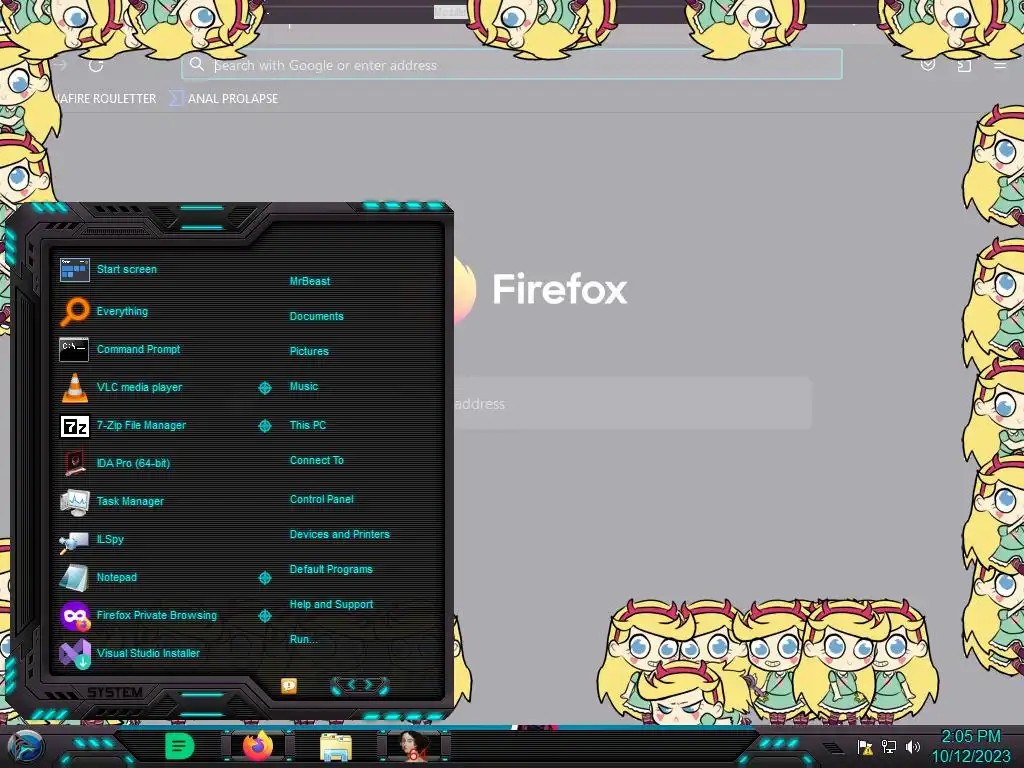
Task: Open Pictures from start menu
Action: tap(309, 351)
